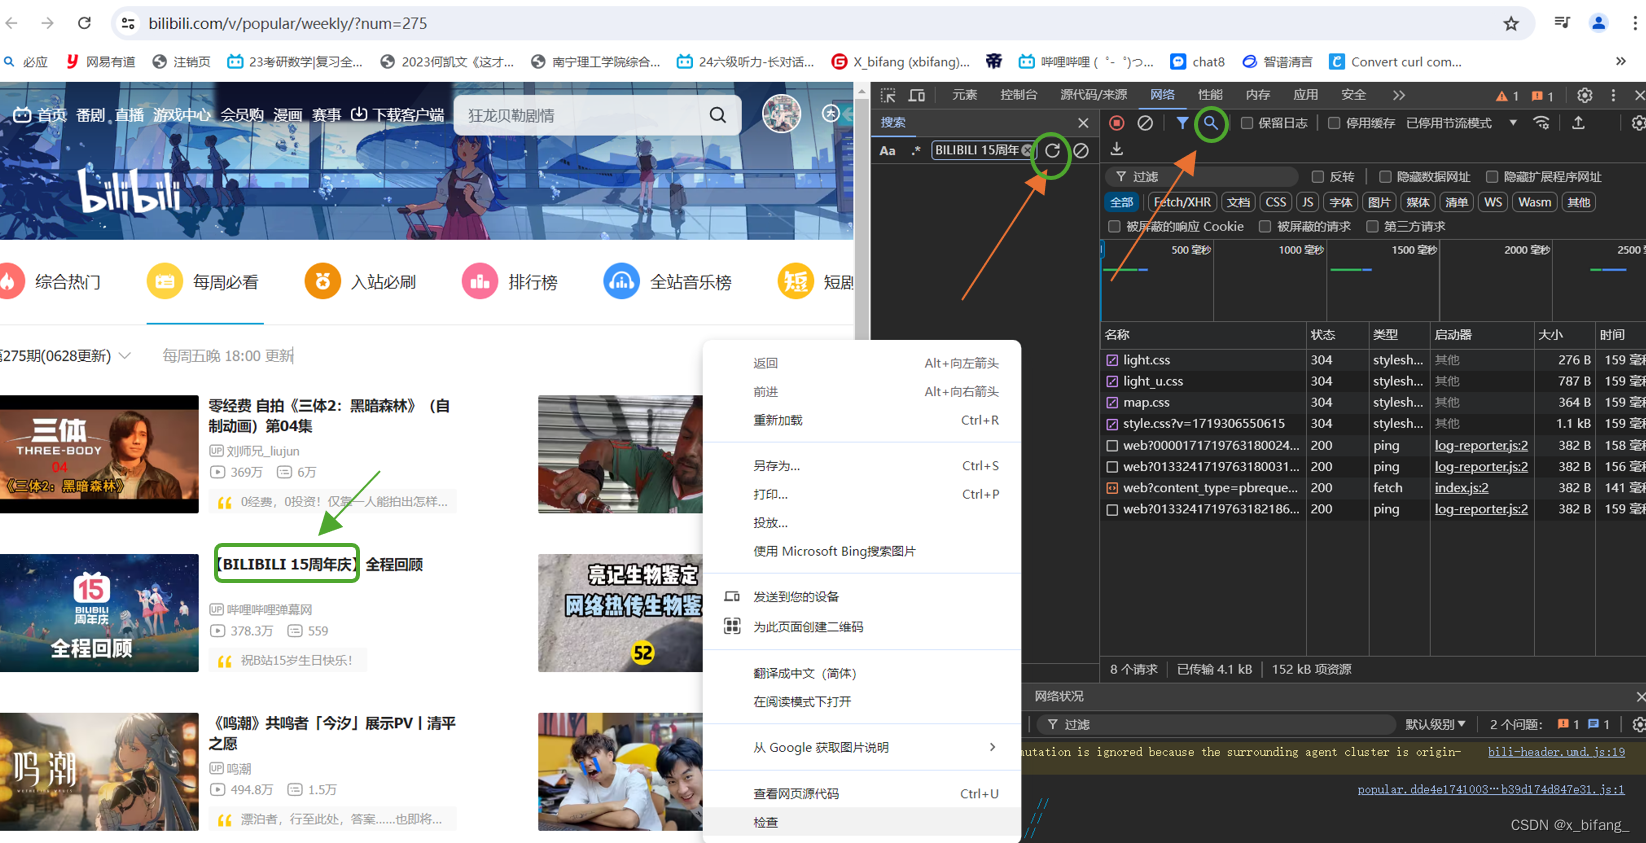
Task: Switch to the 元素 DevTools tab
Action: tap(965, 95)
